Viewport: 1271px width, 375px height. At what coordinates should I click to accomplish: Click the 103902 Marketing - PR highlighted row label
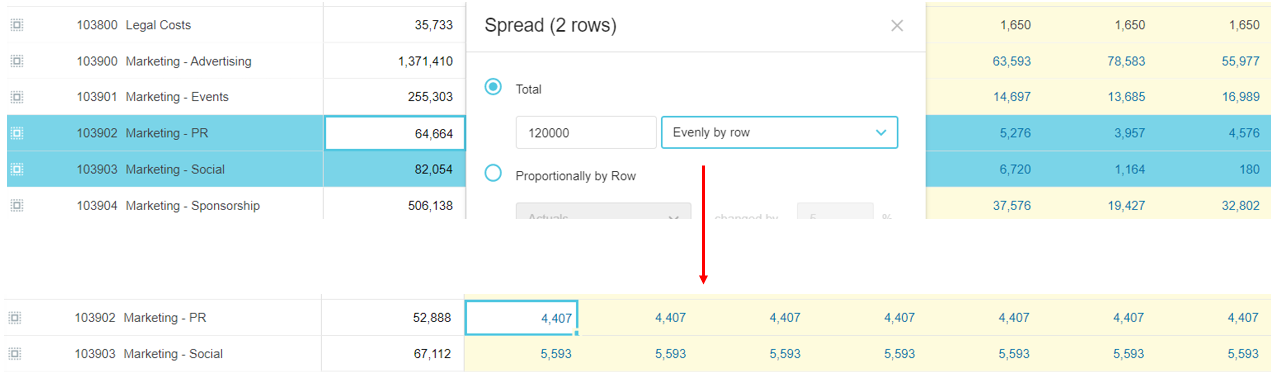pyautogui.click(x=142, y=133)
